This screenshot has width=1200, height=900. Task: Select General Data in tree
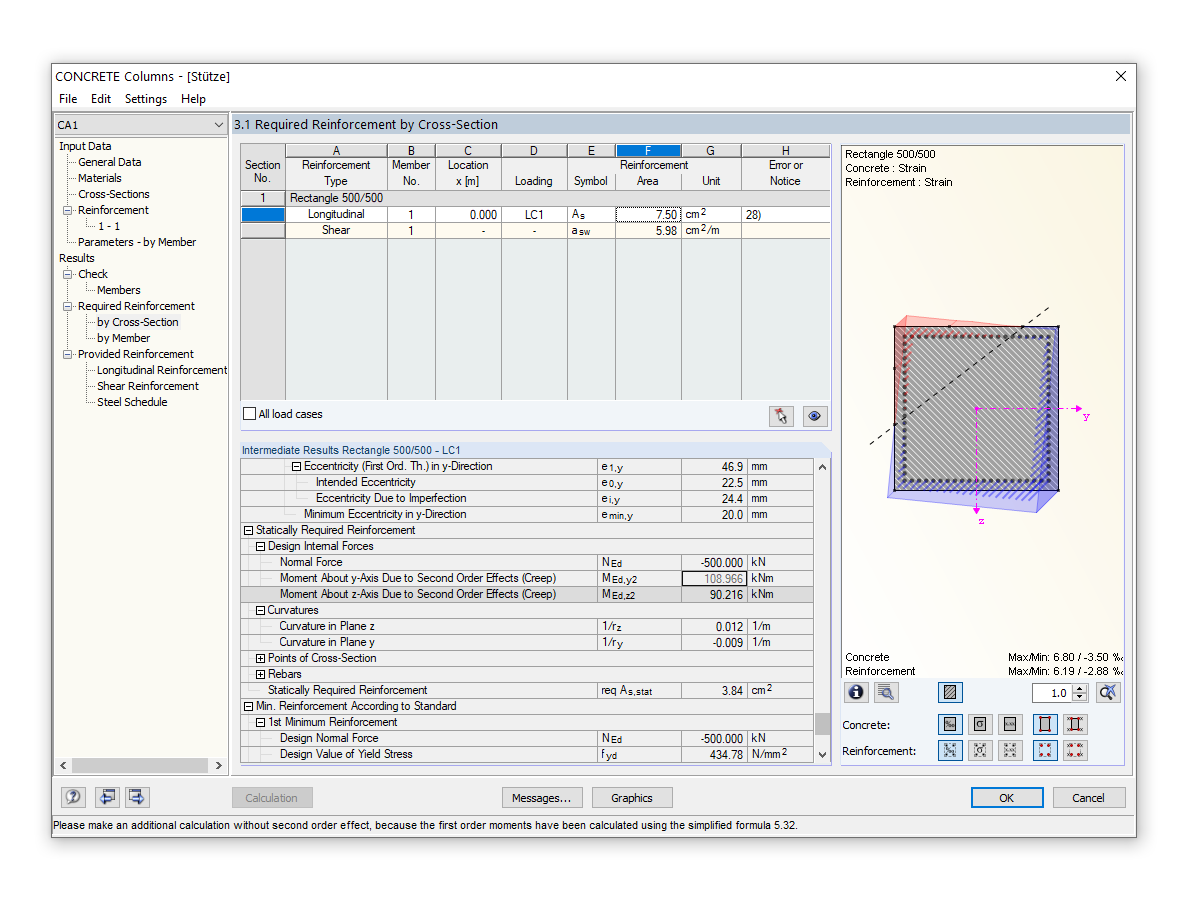pyautogui.click(x=110, y=162)
